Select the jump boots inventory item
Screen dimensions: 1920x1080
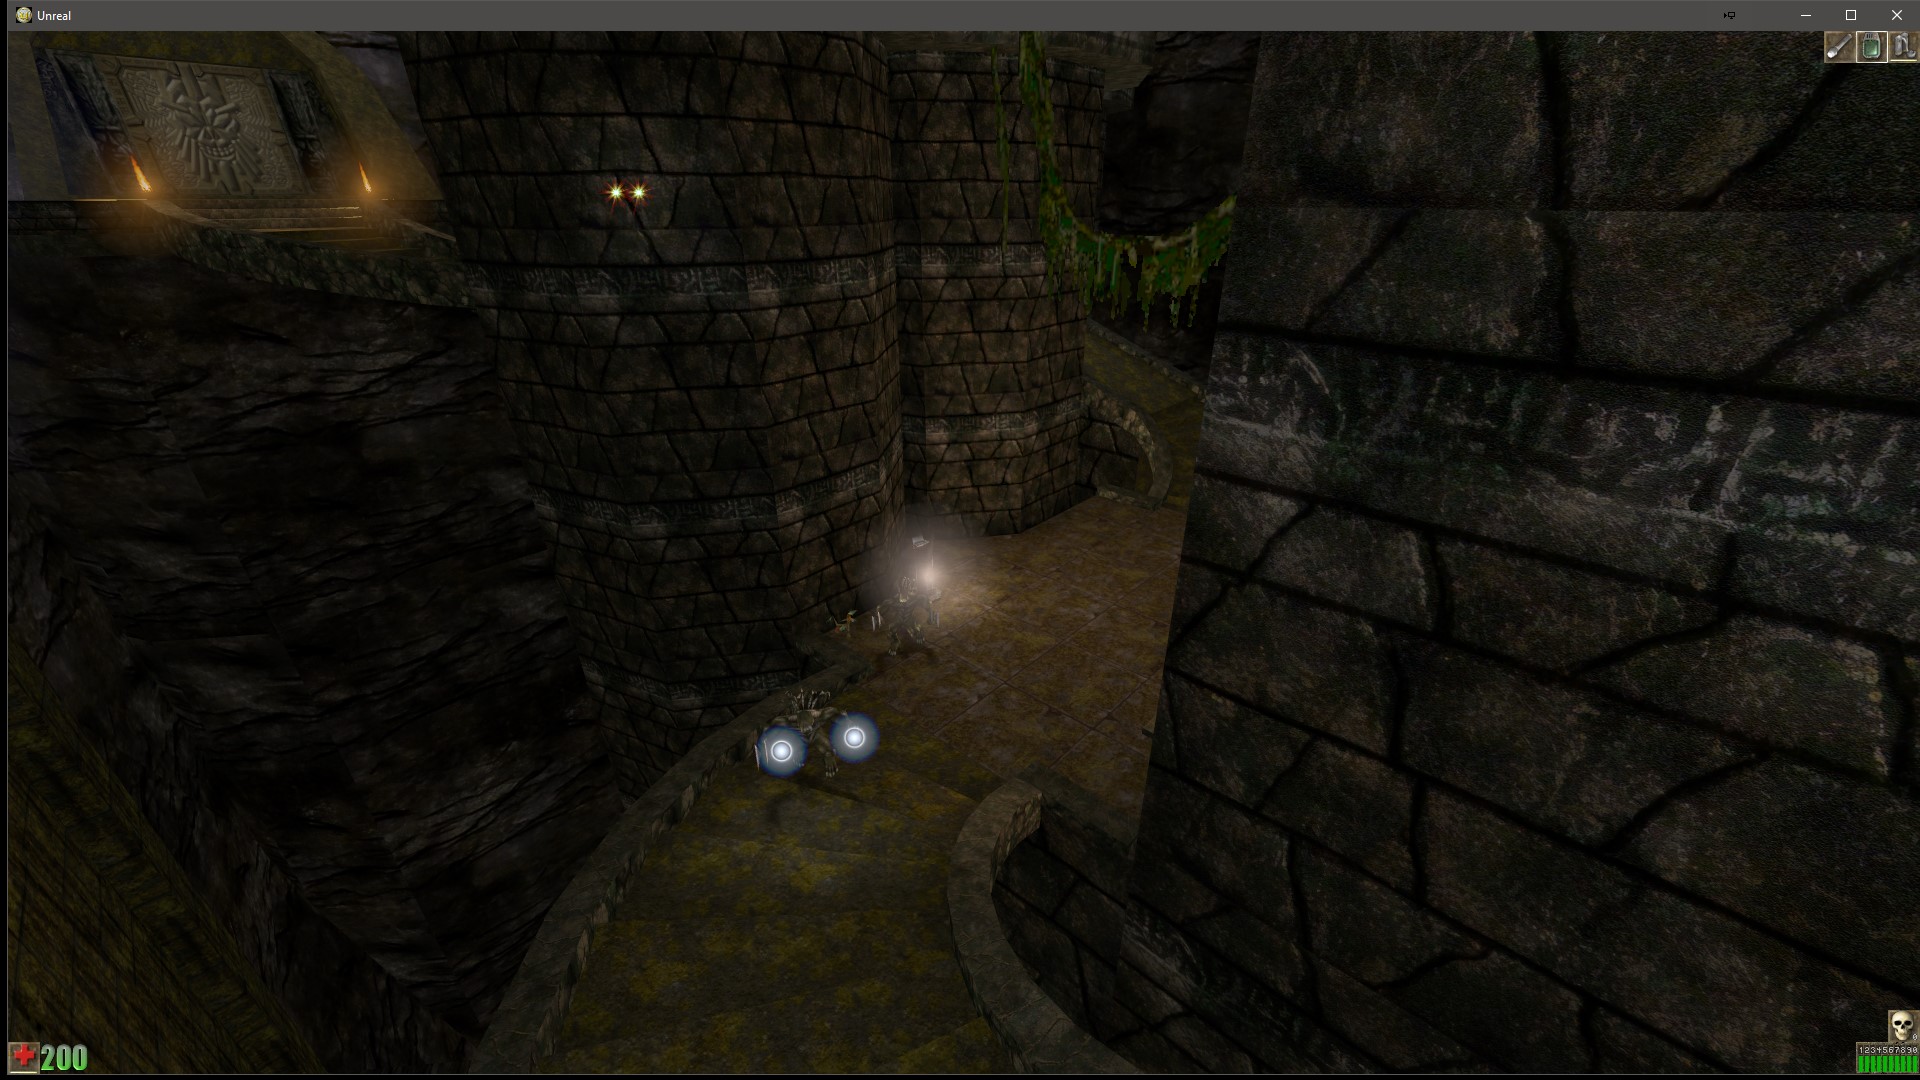point(1902,47)
